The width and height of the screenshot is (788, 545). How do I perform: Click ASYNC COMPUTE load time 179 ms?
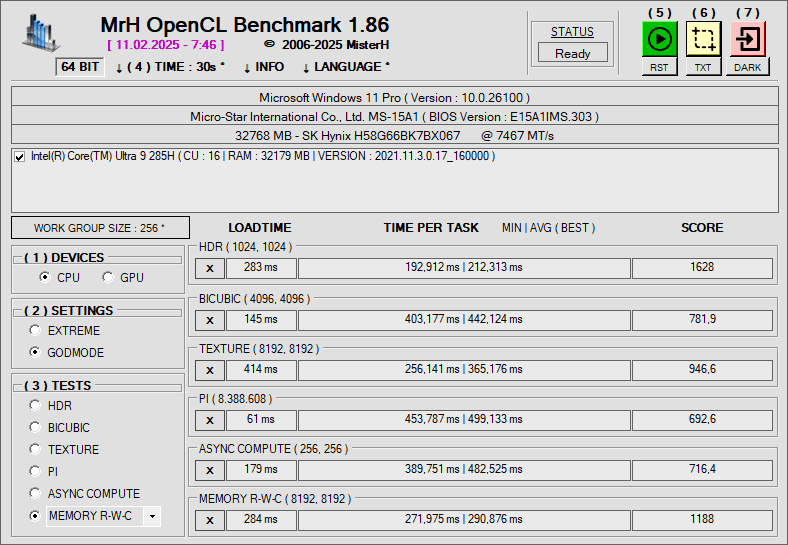pyautogui.click(x=261, y=470)
